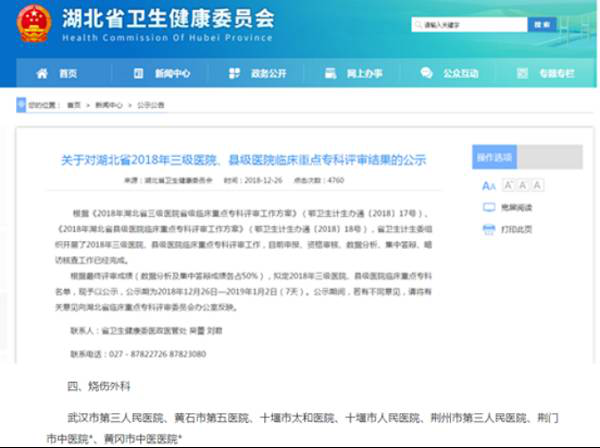
Task: Click the screen reading text link
Action: point(517,207)
